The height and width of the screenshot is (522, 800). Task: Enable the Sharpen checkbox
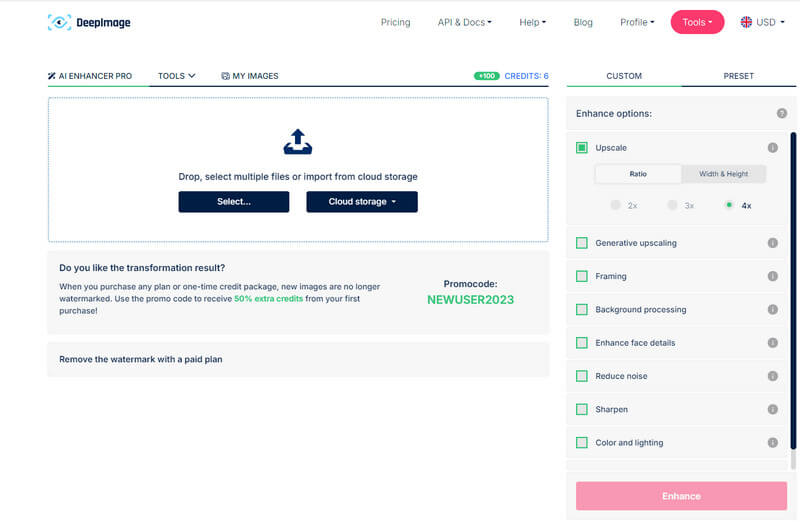[582, 409]
